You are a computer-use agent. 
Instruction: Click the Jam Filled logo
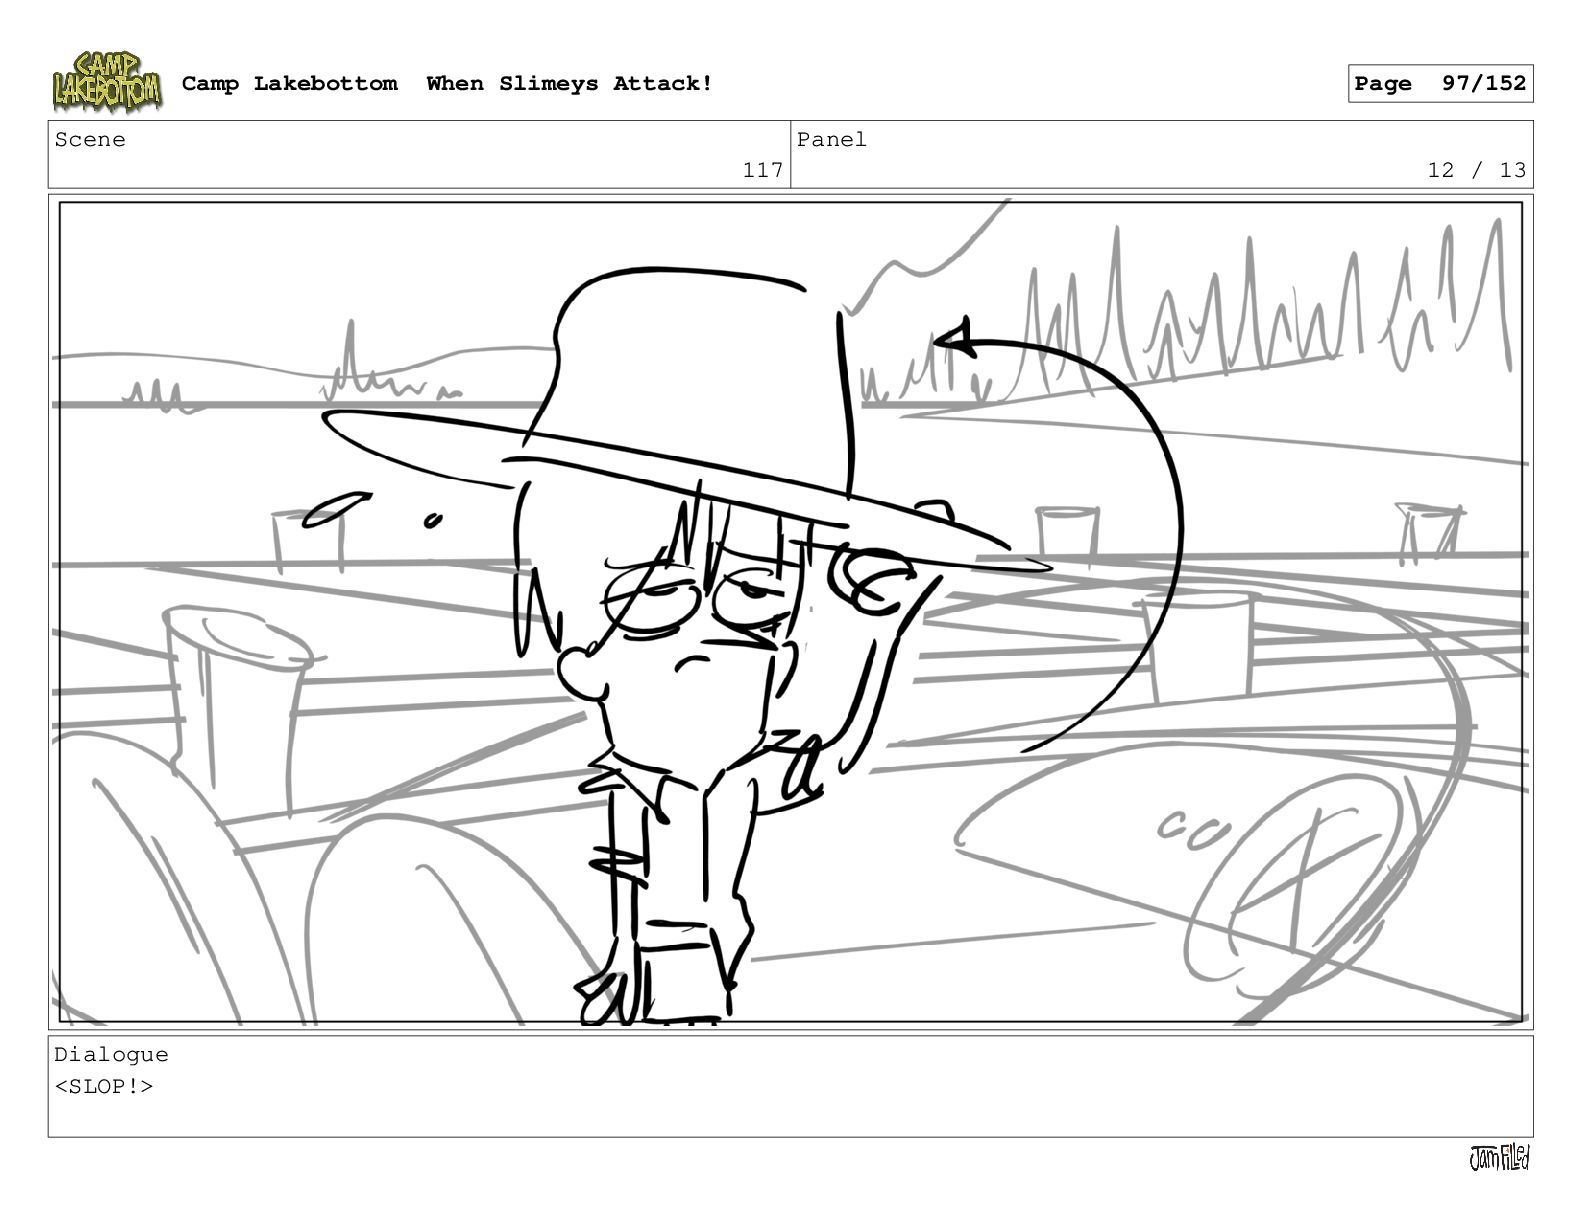(1499, 1158)
